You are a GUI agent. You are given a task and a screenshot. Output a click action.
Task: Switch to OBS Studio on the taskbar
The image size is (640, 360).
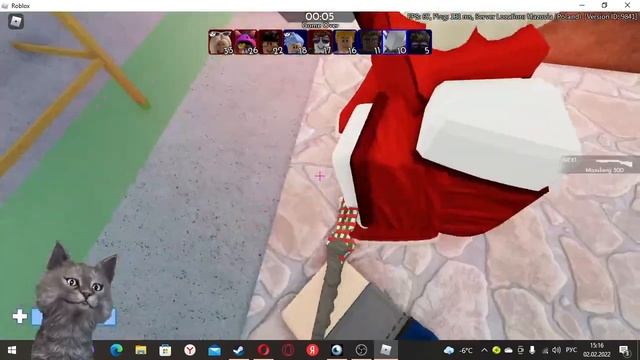tap(361, 350)
